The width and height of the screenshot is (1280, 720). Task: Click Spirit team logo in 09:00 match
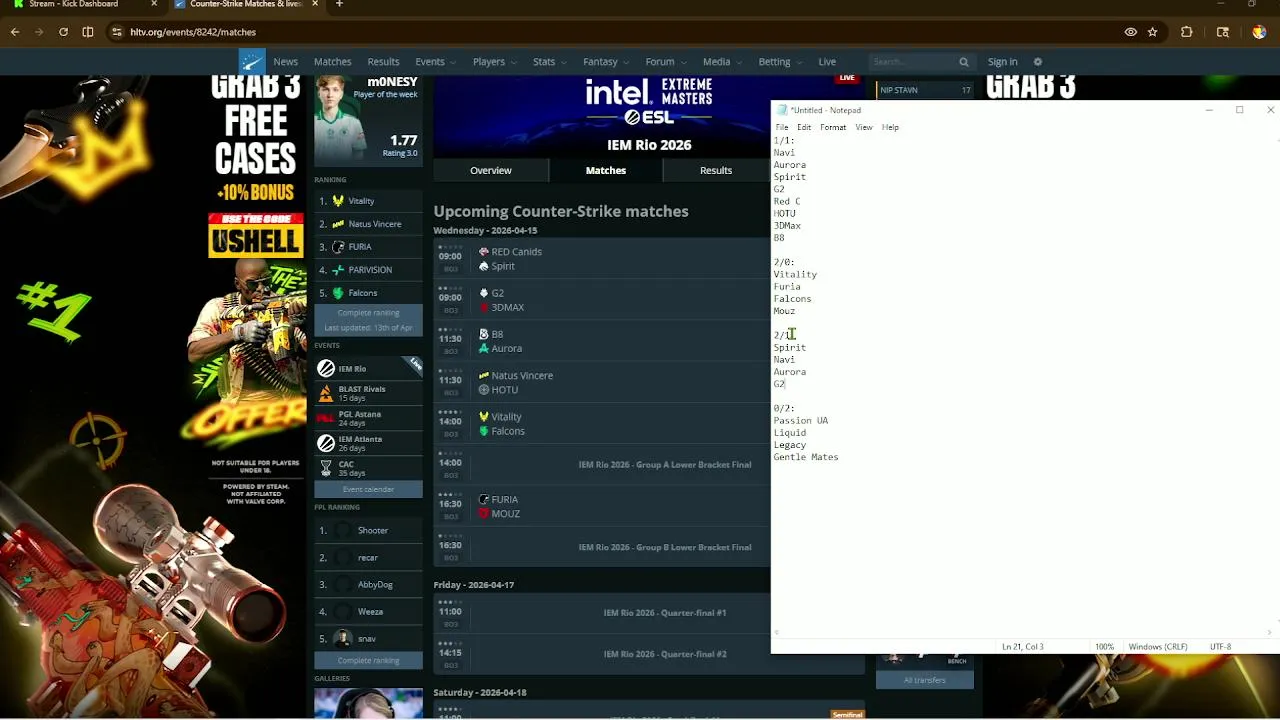point(484,266)
